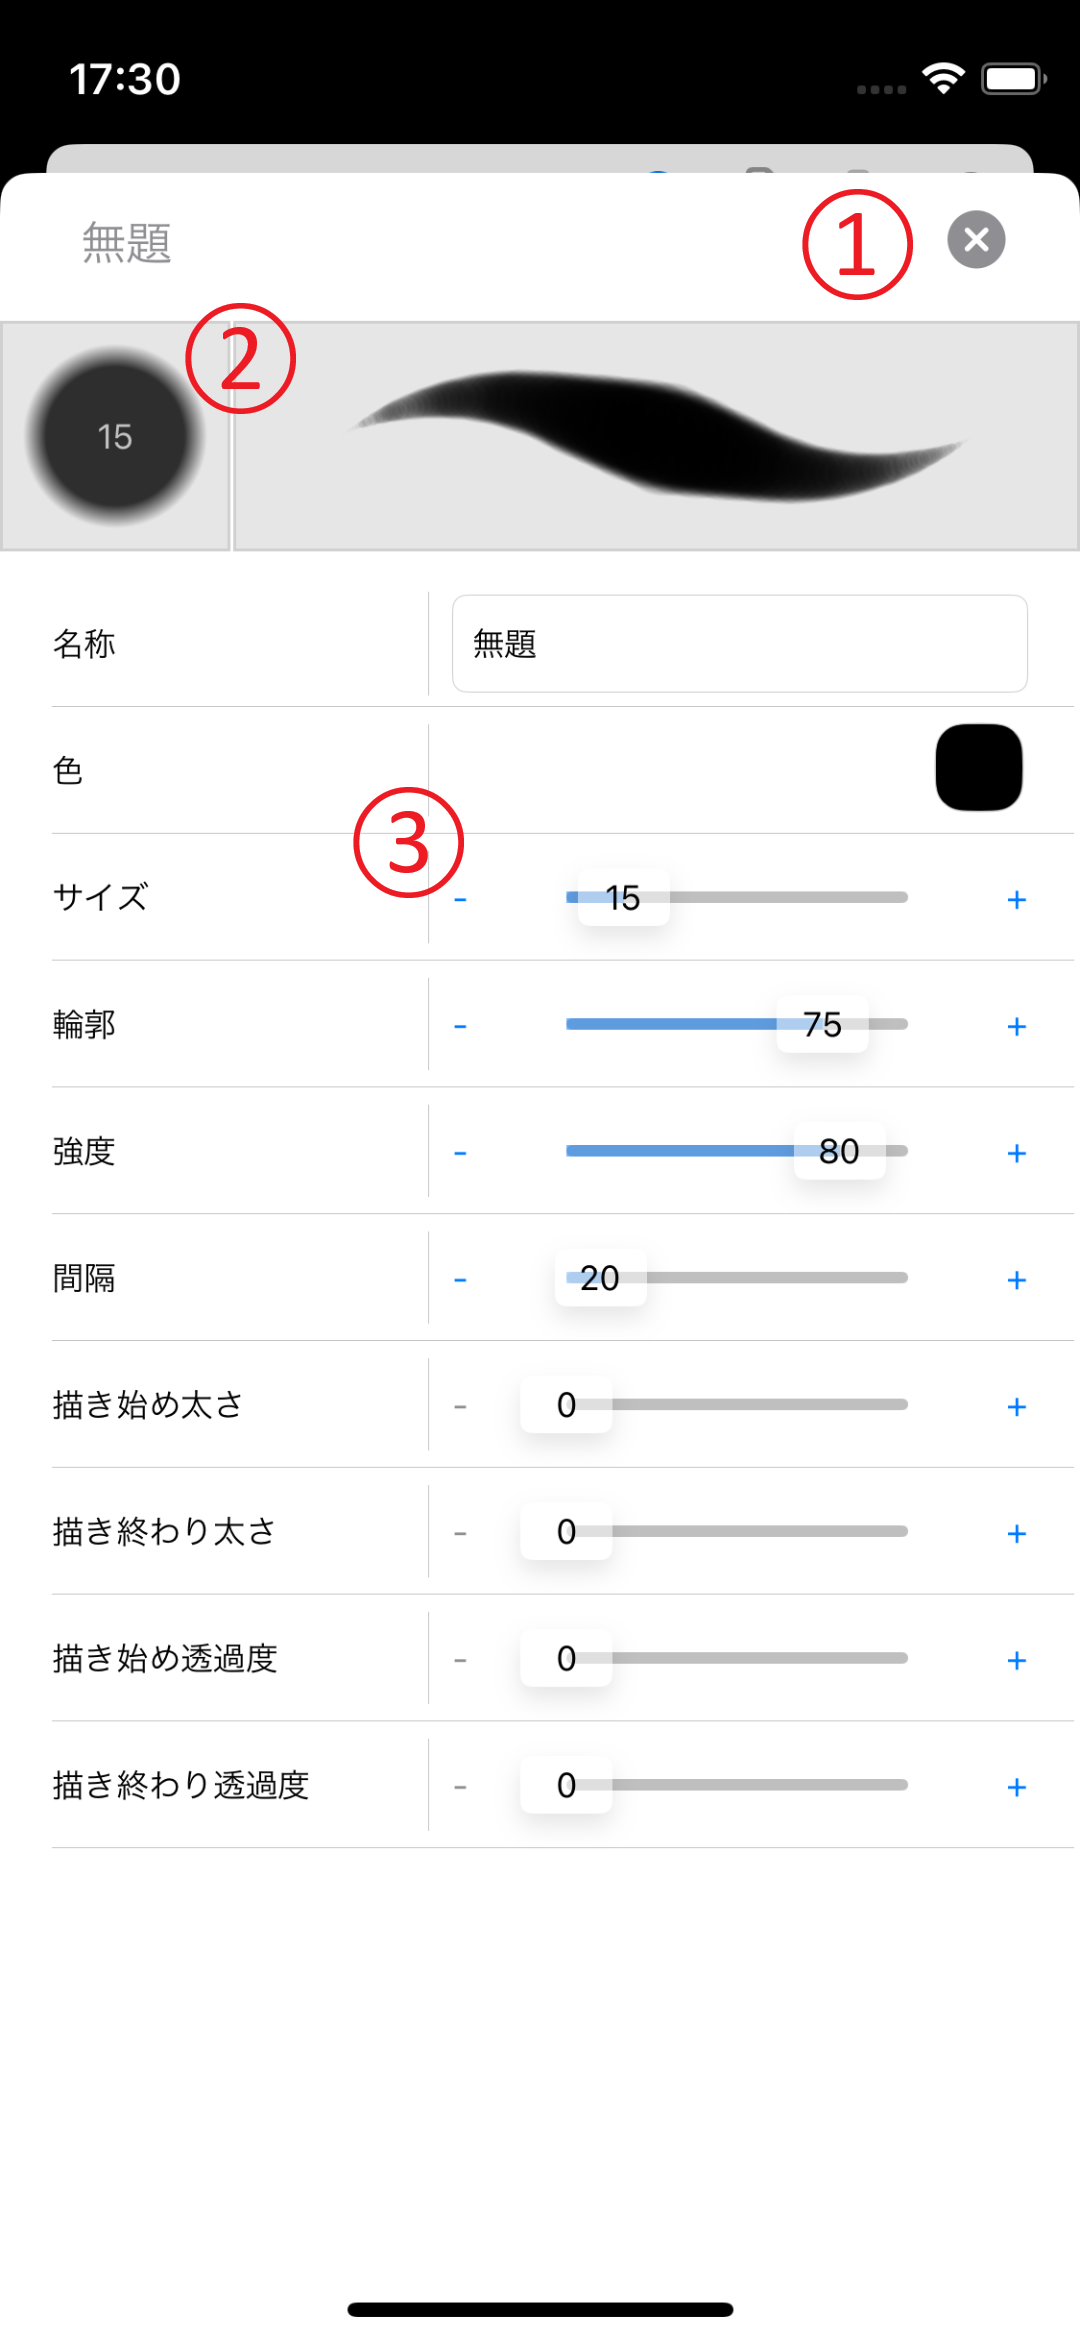Increase 描き始め透過度 with plus
Screen dimensions: 1080x2340
click(1016, 1660)
